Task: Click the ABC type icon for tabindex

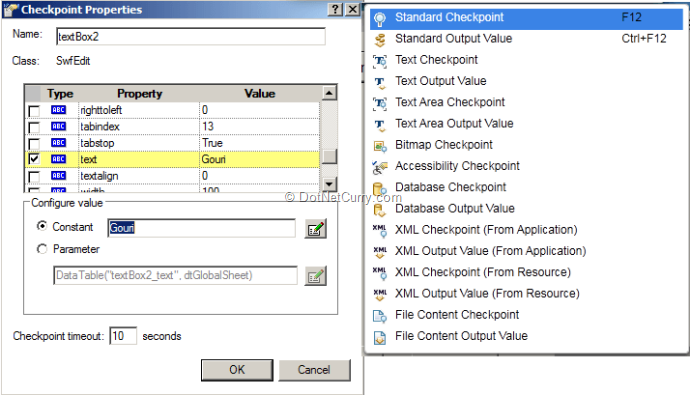Action: 59,127
